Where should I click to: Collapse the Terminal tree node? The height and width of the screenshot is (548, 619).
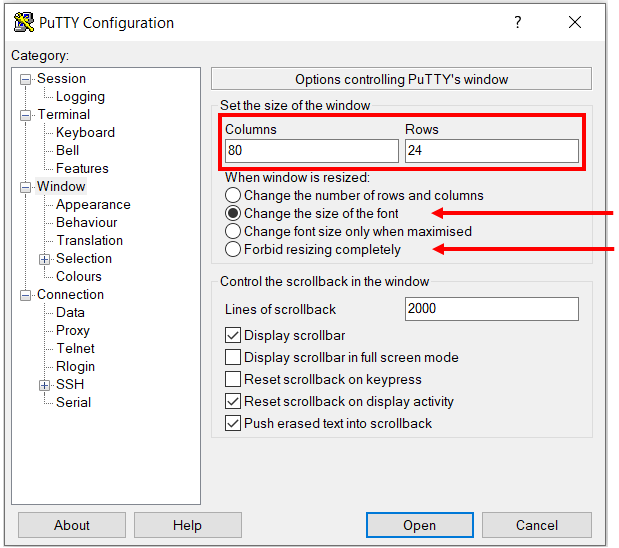(x=26, y=115)
